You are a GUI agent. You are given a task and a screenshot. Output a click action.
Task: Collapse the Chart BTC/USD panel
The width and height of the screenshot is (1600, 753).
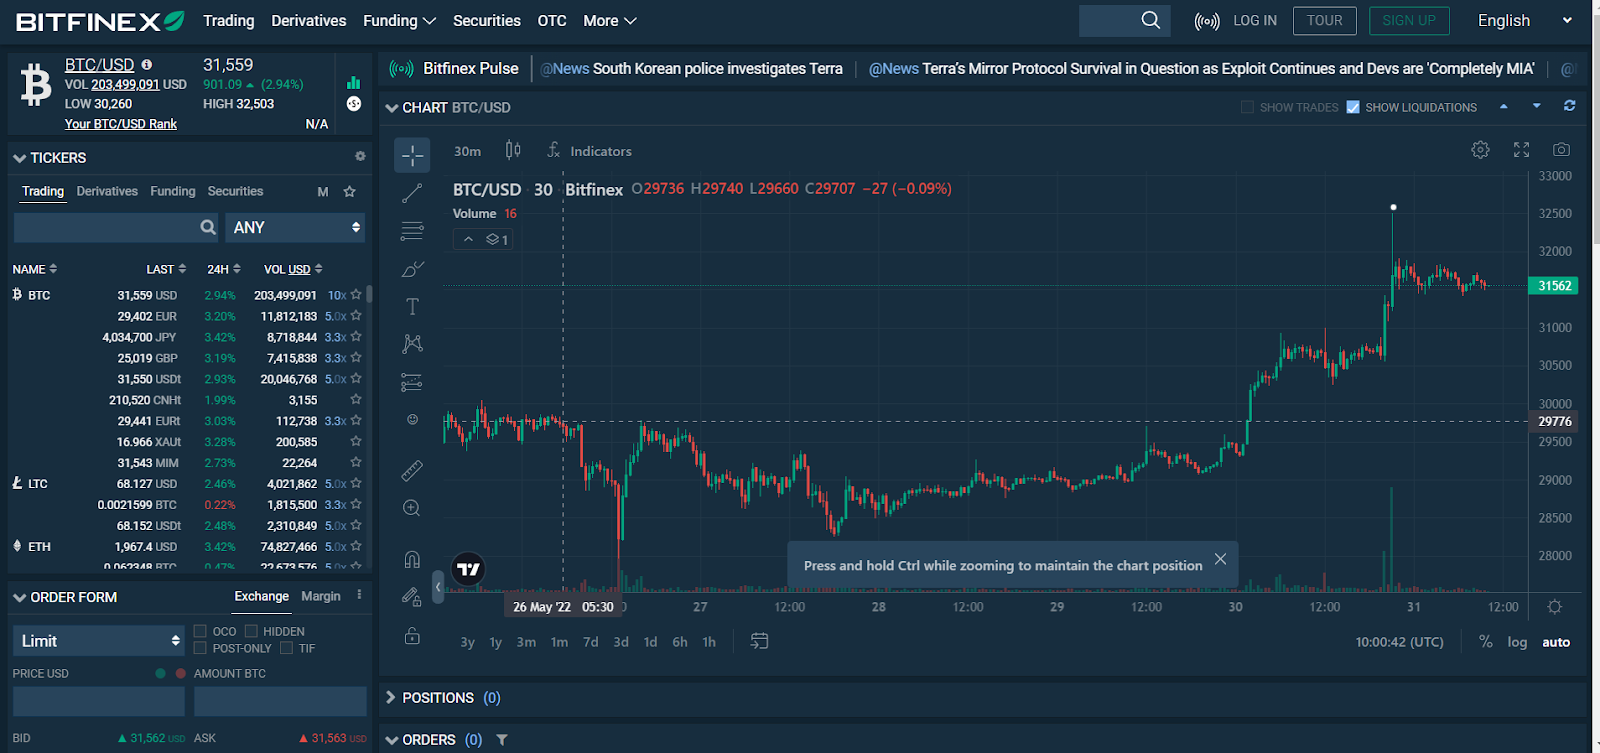[x=392, y=108]
